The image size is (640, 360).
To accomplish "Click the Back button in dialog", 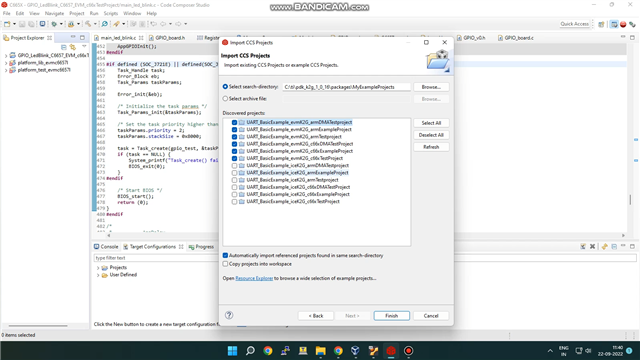I will [316, 316].
